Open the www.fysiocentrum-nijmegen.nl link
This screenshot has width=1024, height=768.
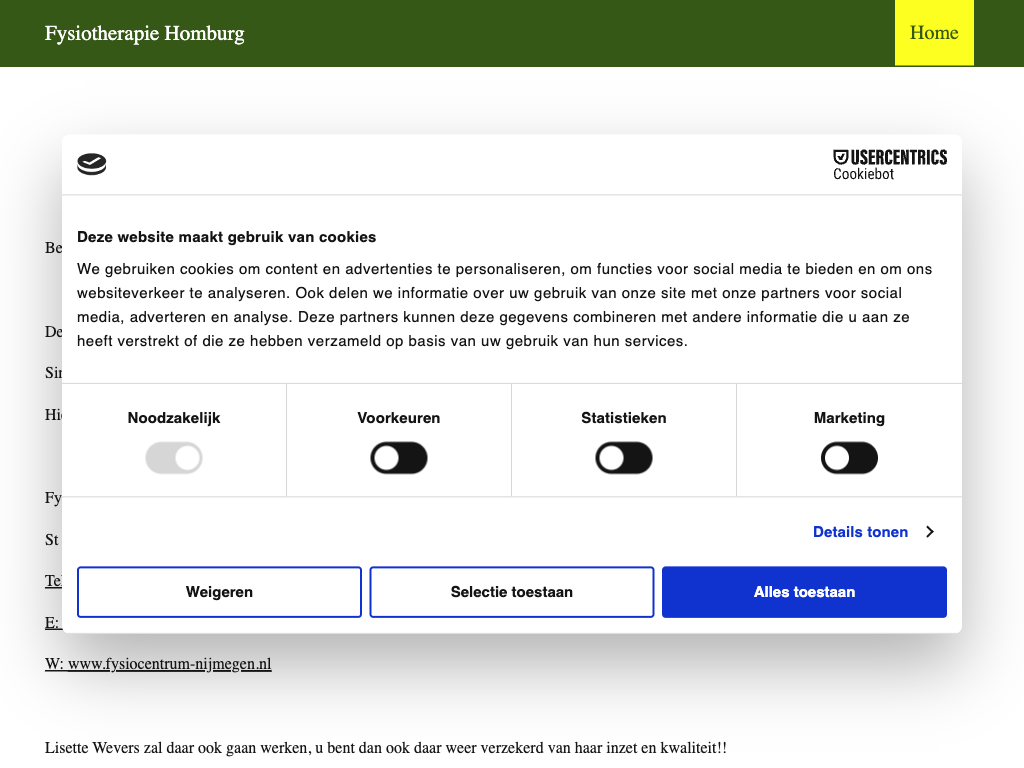pyautogui.click(x=158, y=664)
